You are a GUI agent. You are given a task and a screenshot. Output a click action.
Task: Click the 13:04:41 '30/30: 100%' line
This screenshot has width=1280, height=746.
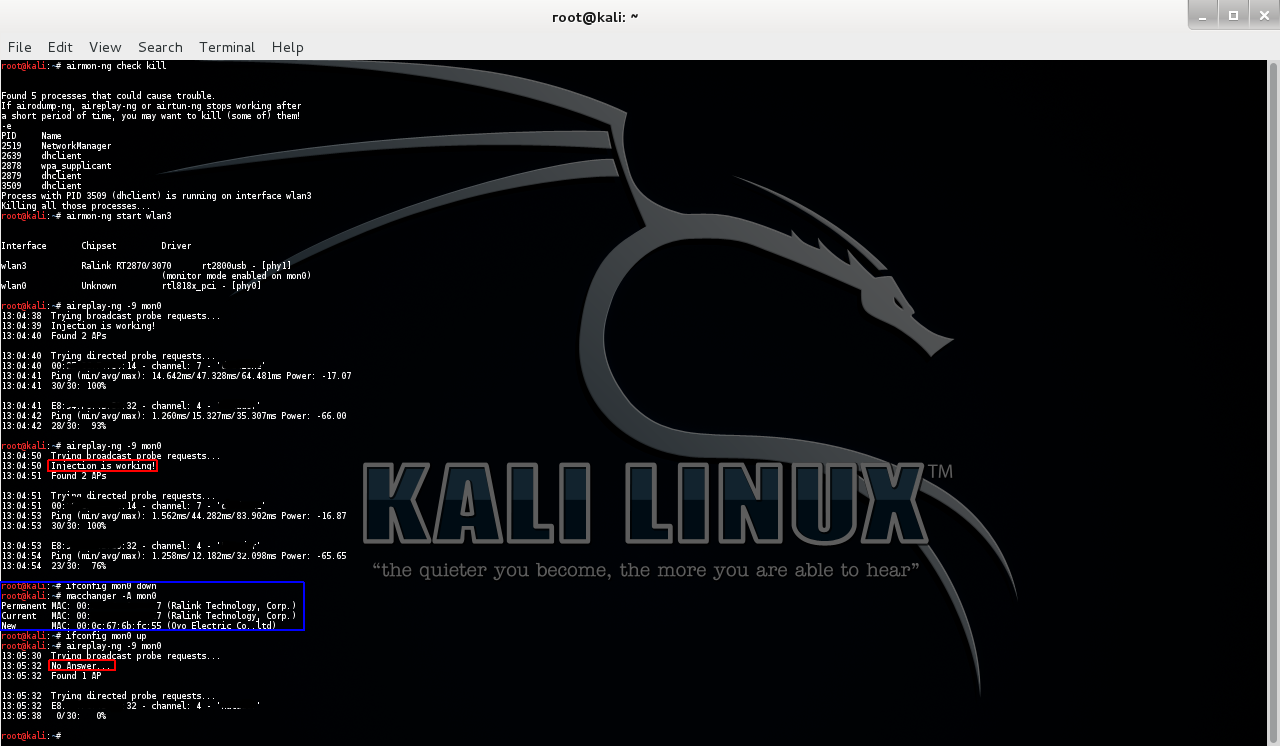tap(54, 386)
